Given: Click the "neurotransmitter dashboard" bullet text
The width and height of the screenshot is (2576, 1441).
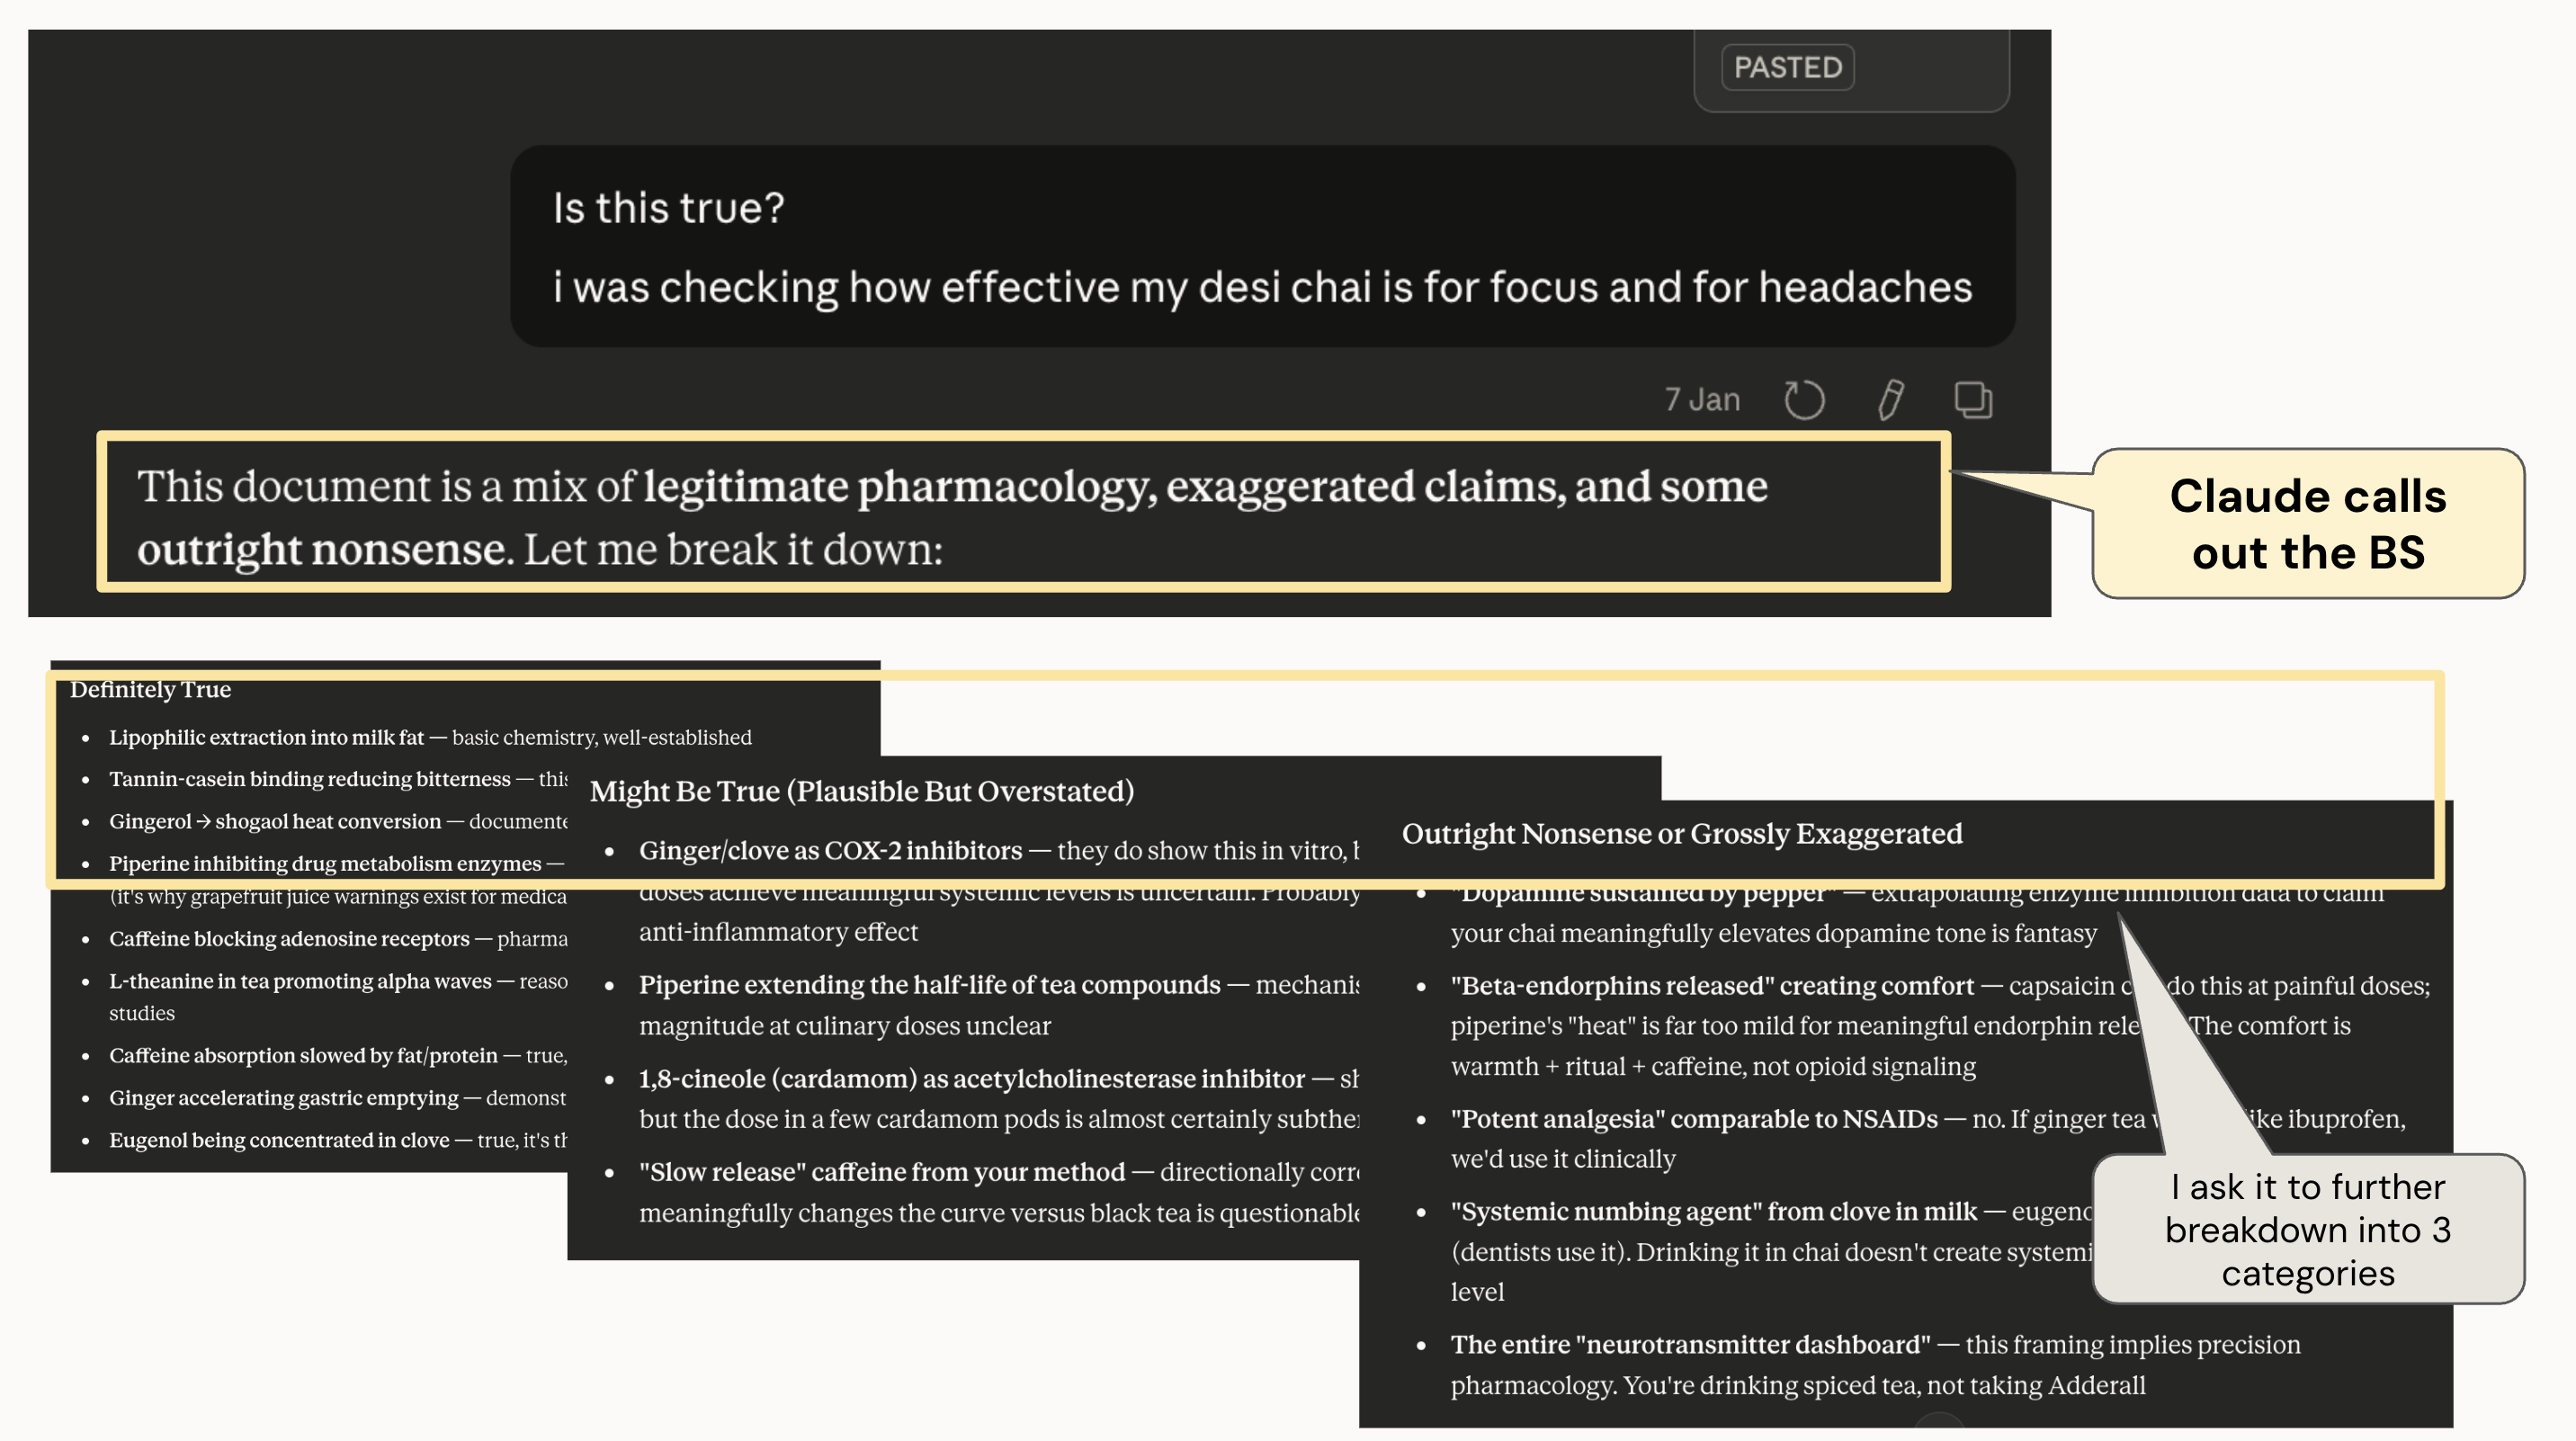Looking at the screenshot, I should click(x=1690, y=1344).
